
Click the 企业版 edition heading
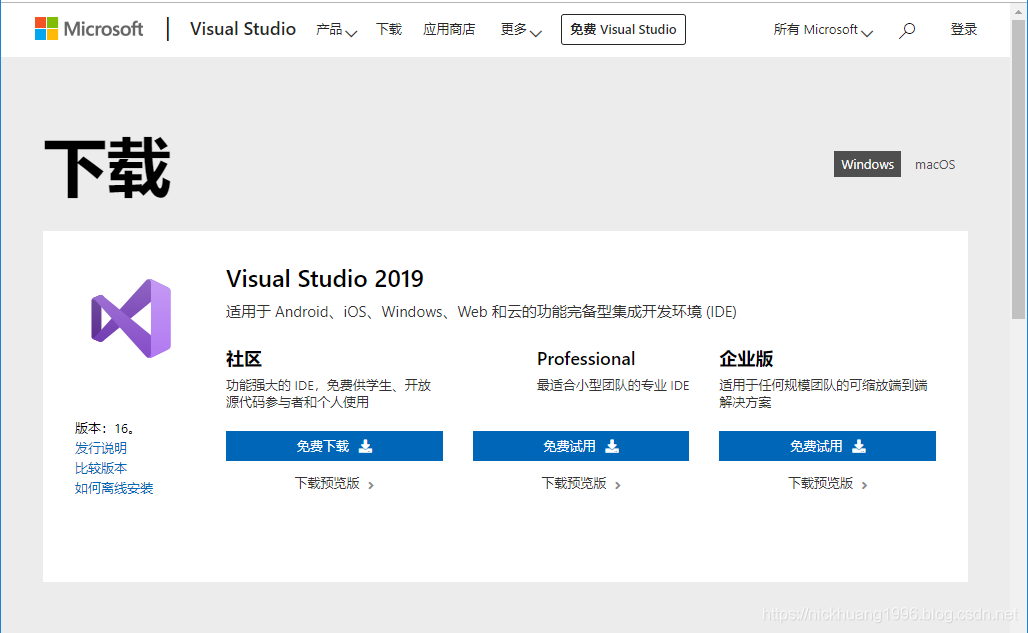tap(746, 358)
